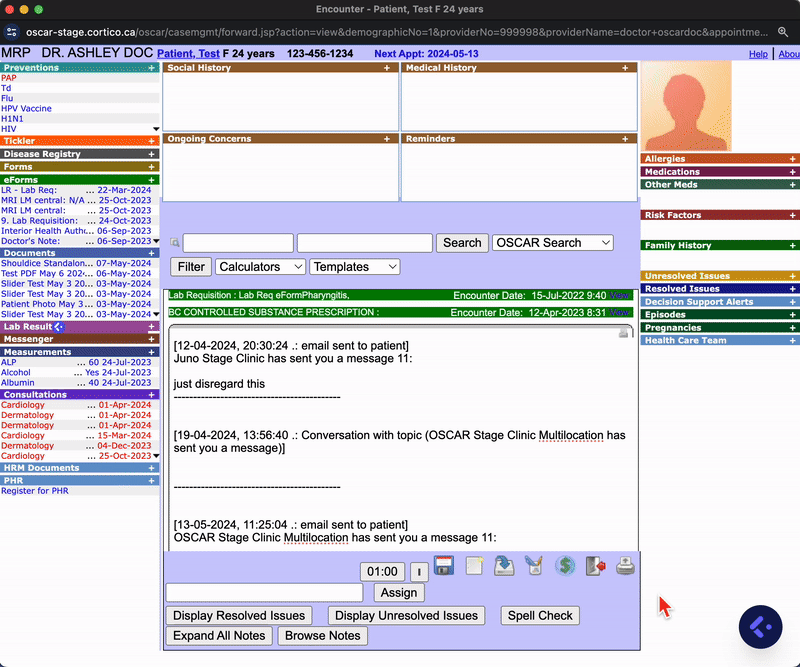This screenshot has width=800, height=667.
Task: Add a new Medications entry with plus
Action: 793,172
